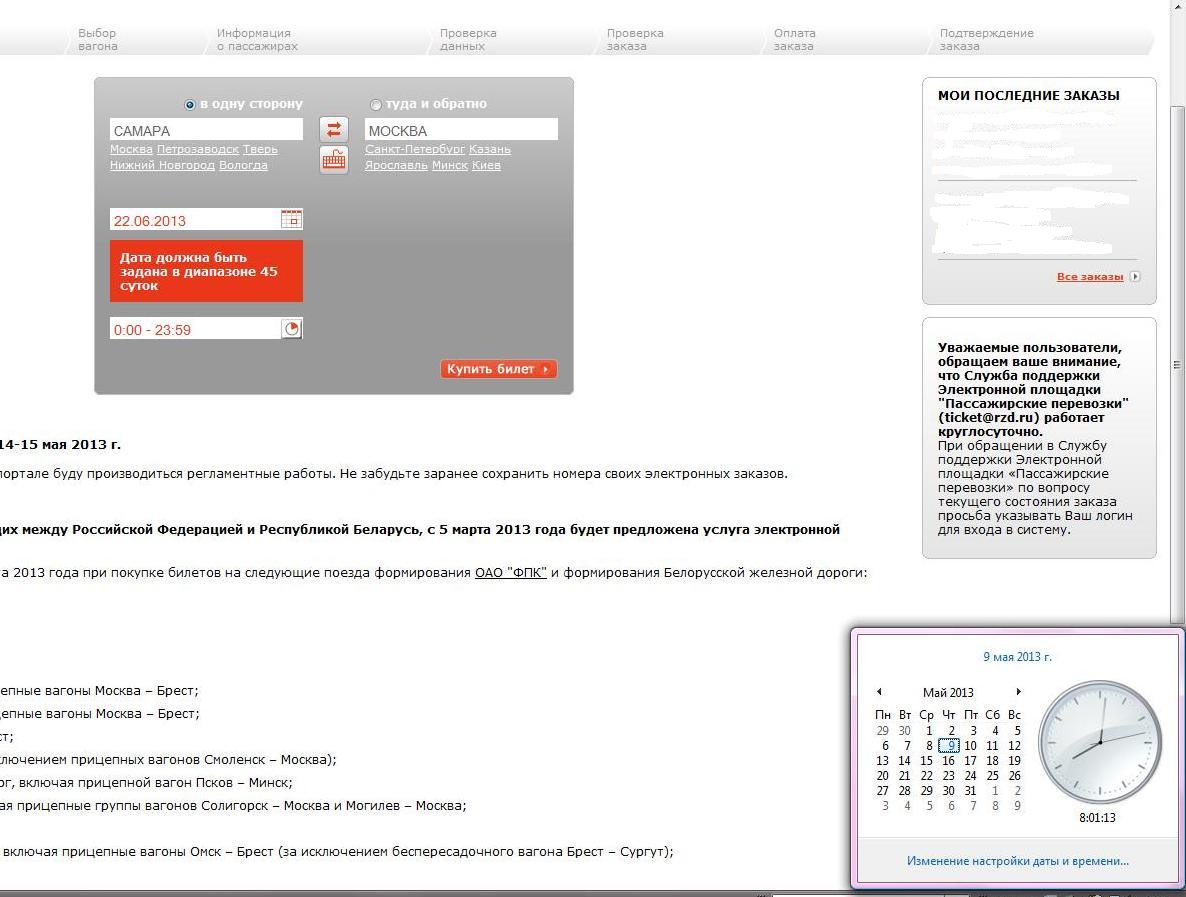Click the ОАО "ФПК" link

[510, 573]
